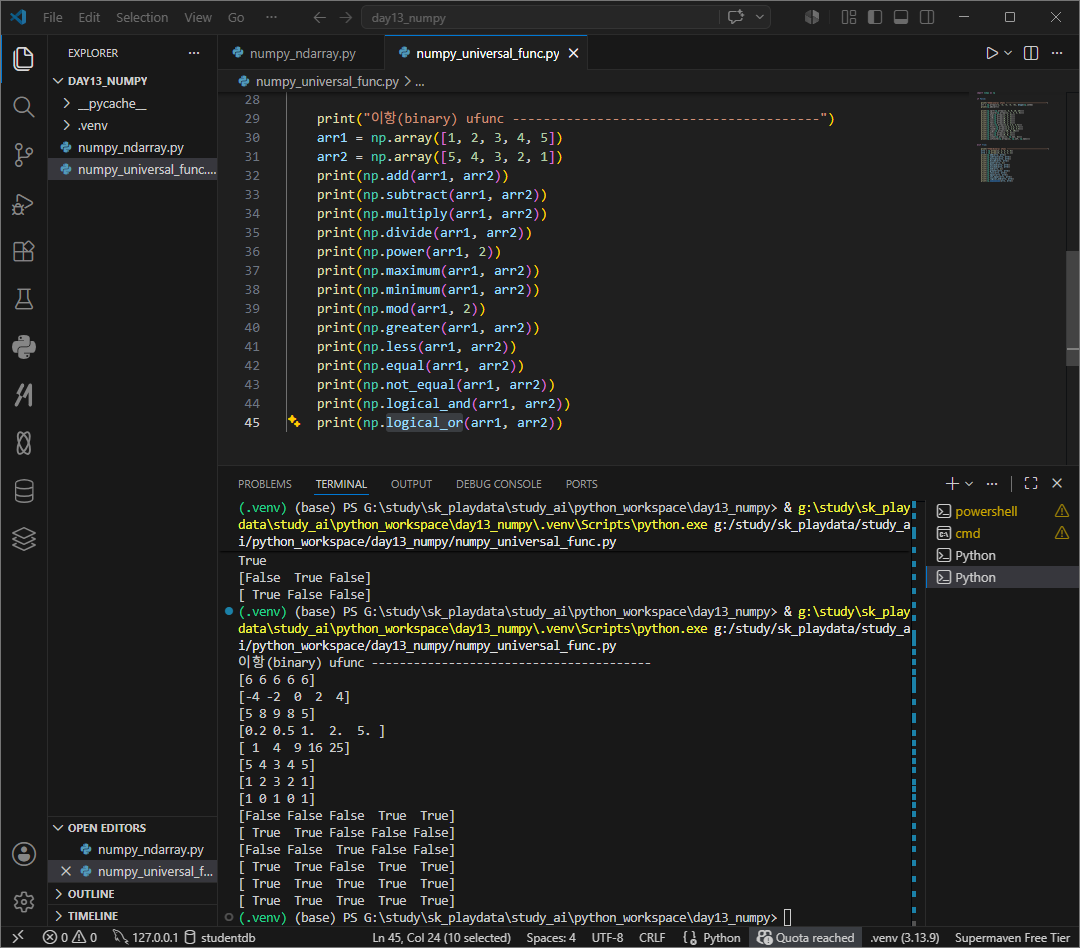Open the File menu
The width and height of the screenshot is (1080, 948).
(52, 17)
